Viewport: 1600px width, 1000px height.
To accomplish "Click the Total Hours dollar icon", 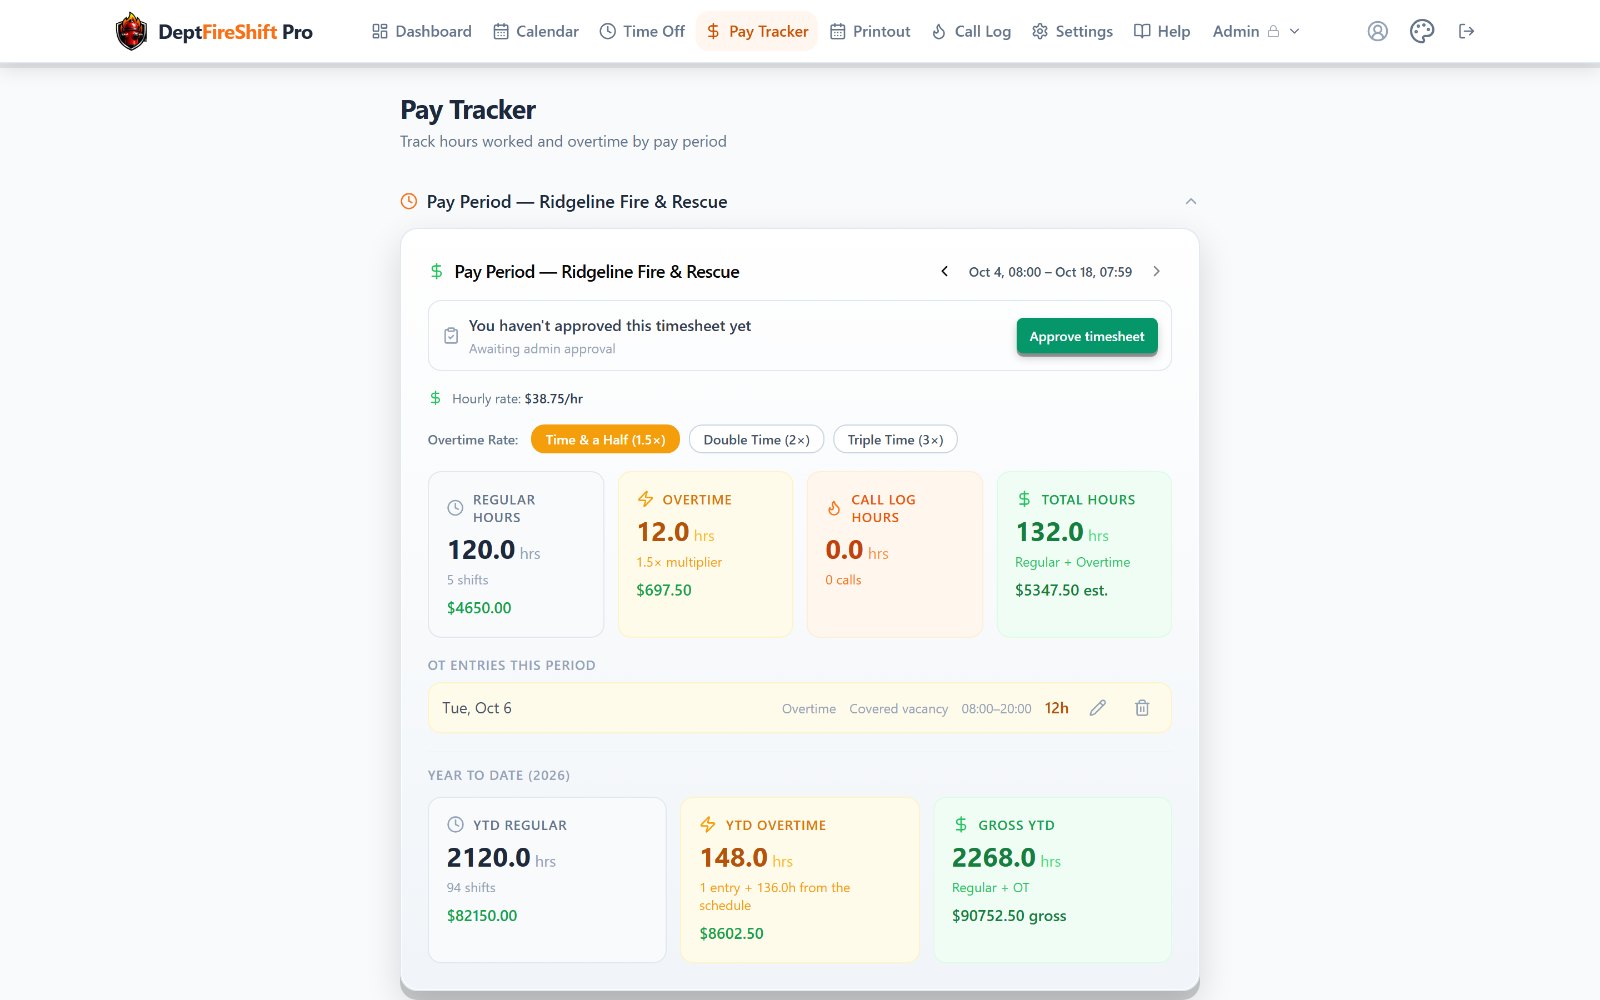I will tap(1024, 499).
